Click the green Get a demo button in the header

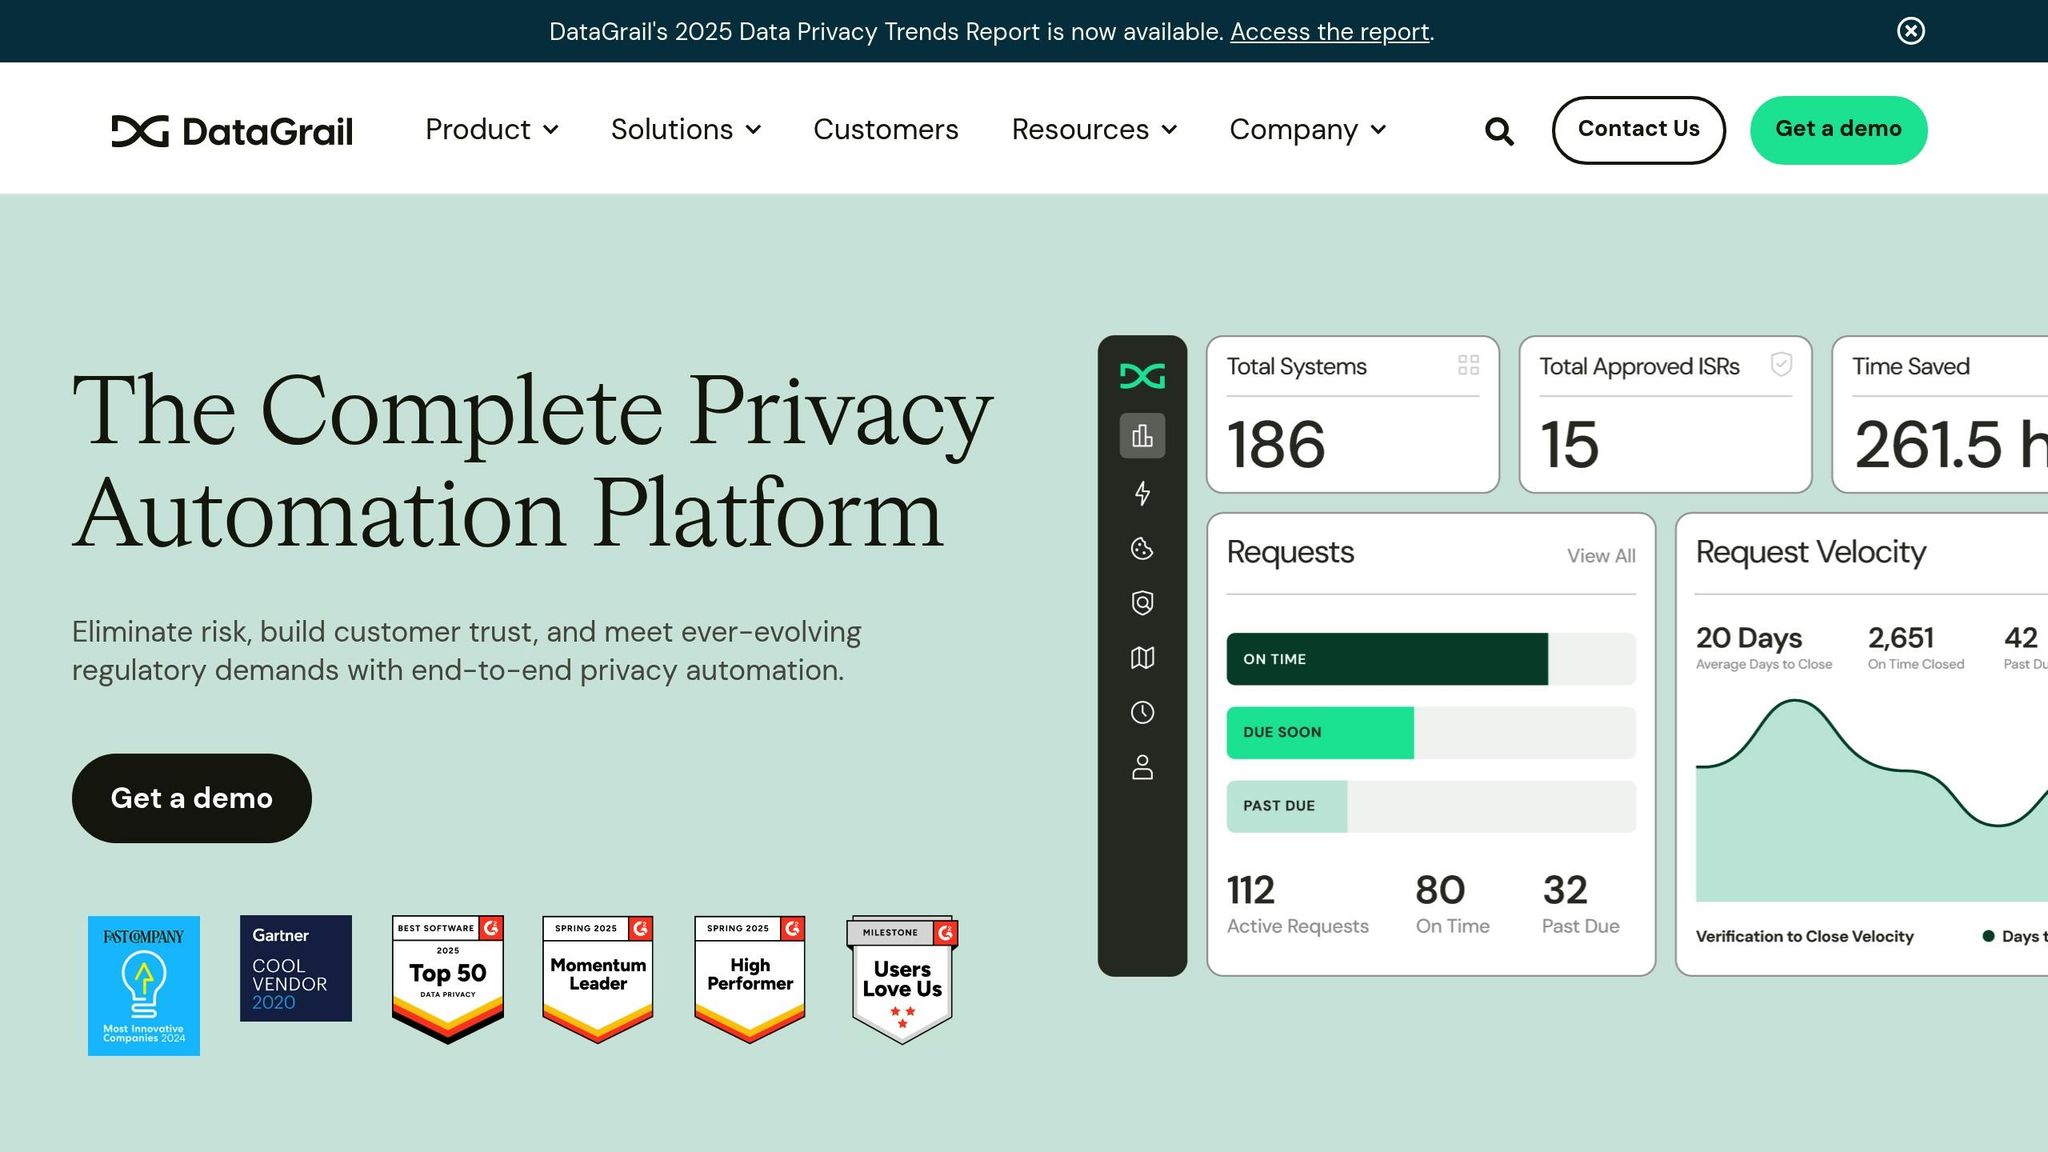1838,130
